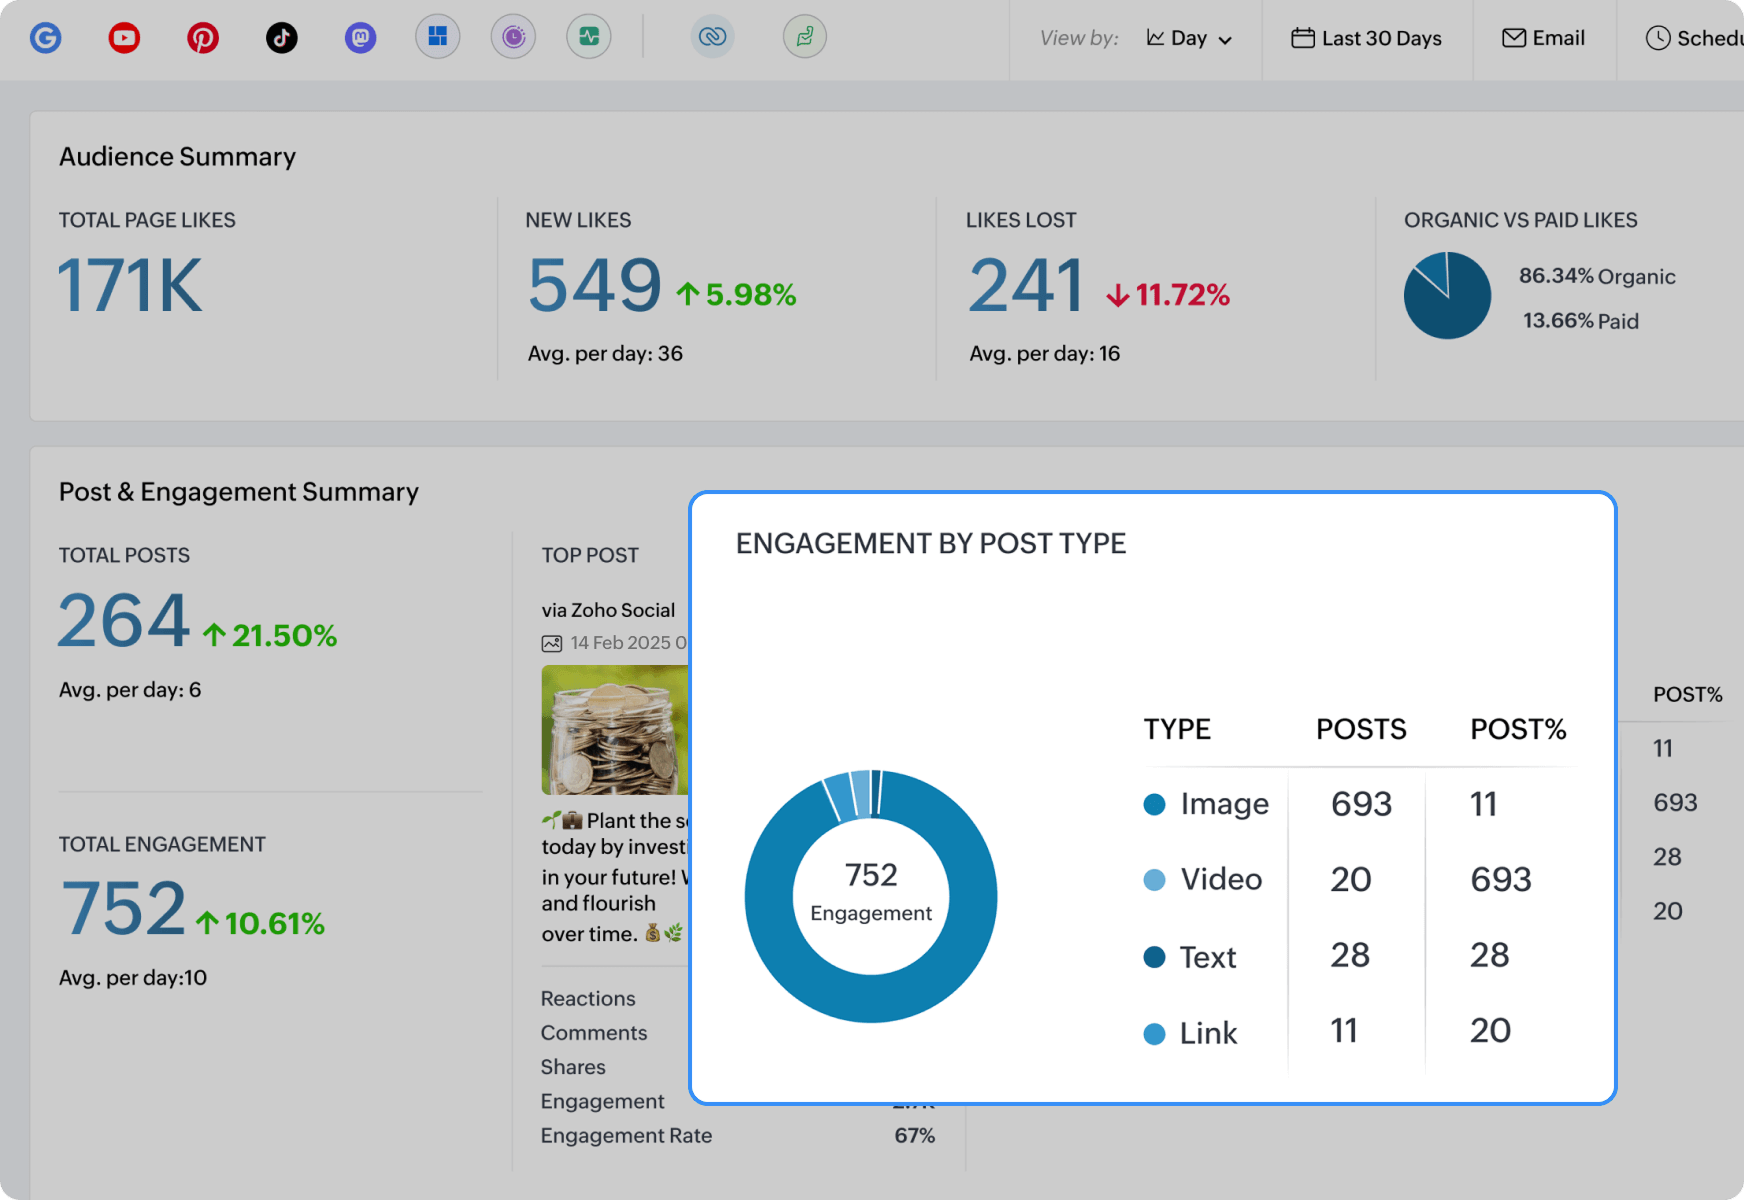Select the Google Business Profile channel icon
The image size is (1744, 1200).
coord(46,38)
